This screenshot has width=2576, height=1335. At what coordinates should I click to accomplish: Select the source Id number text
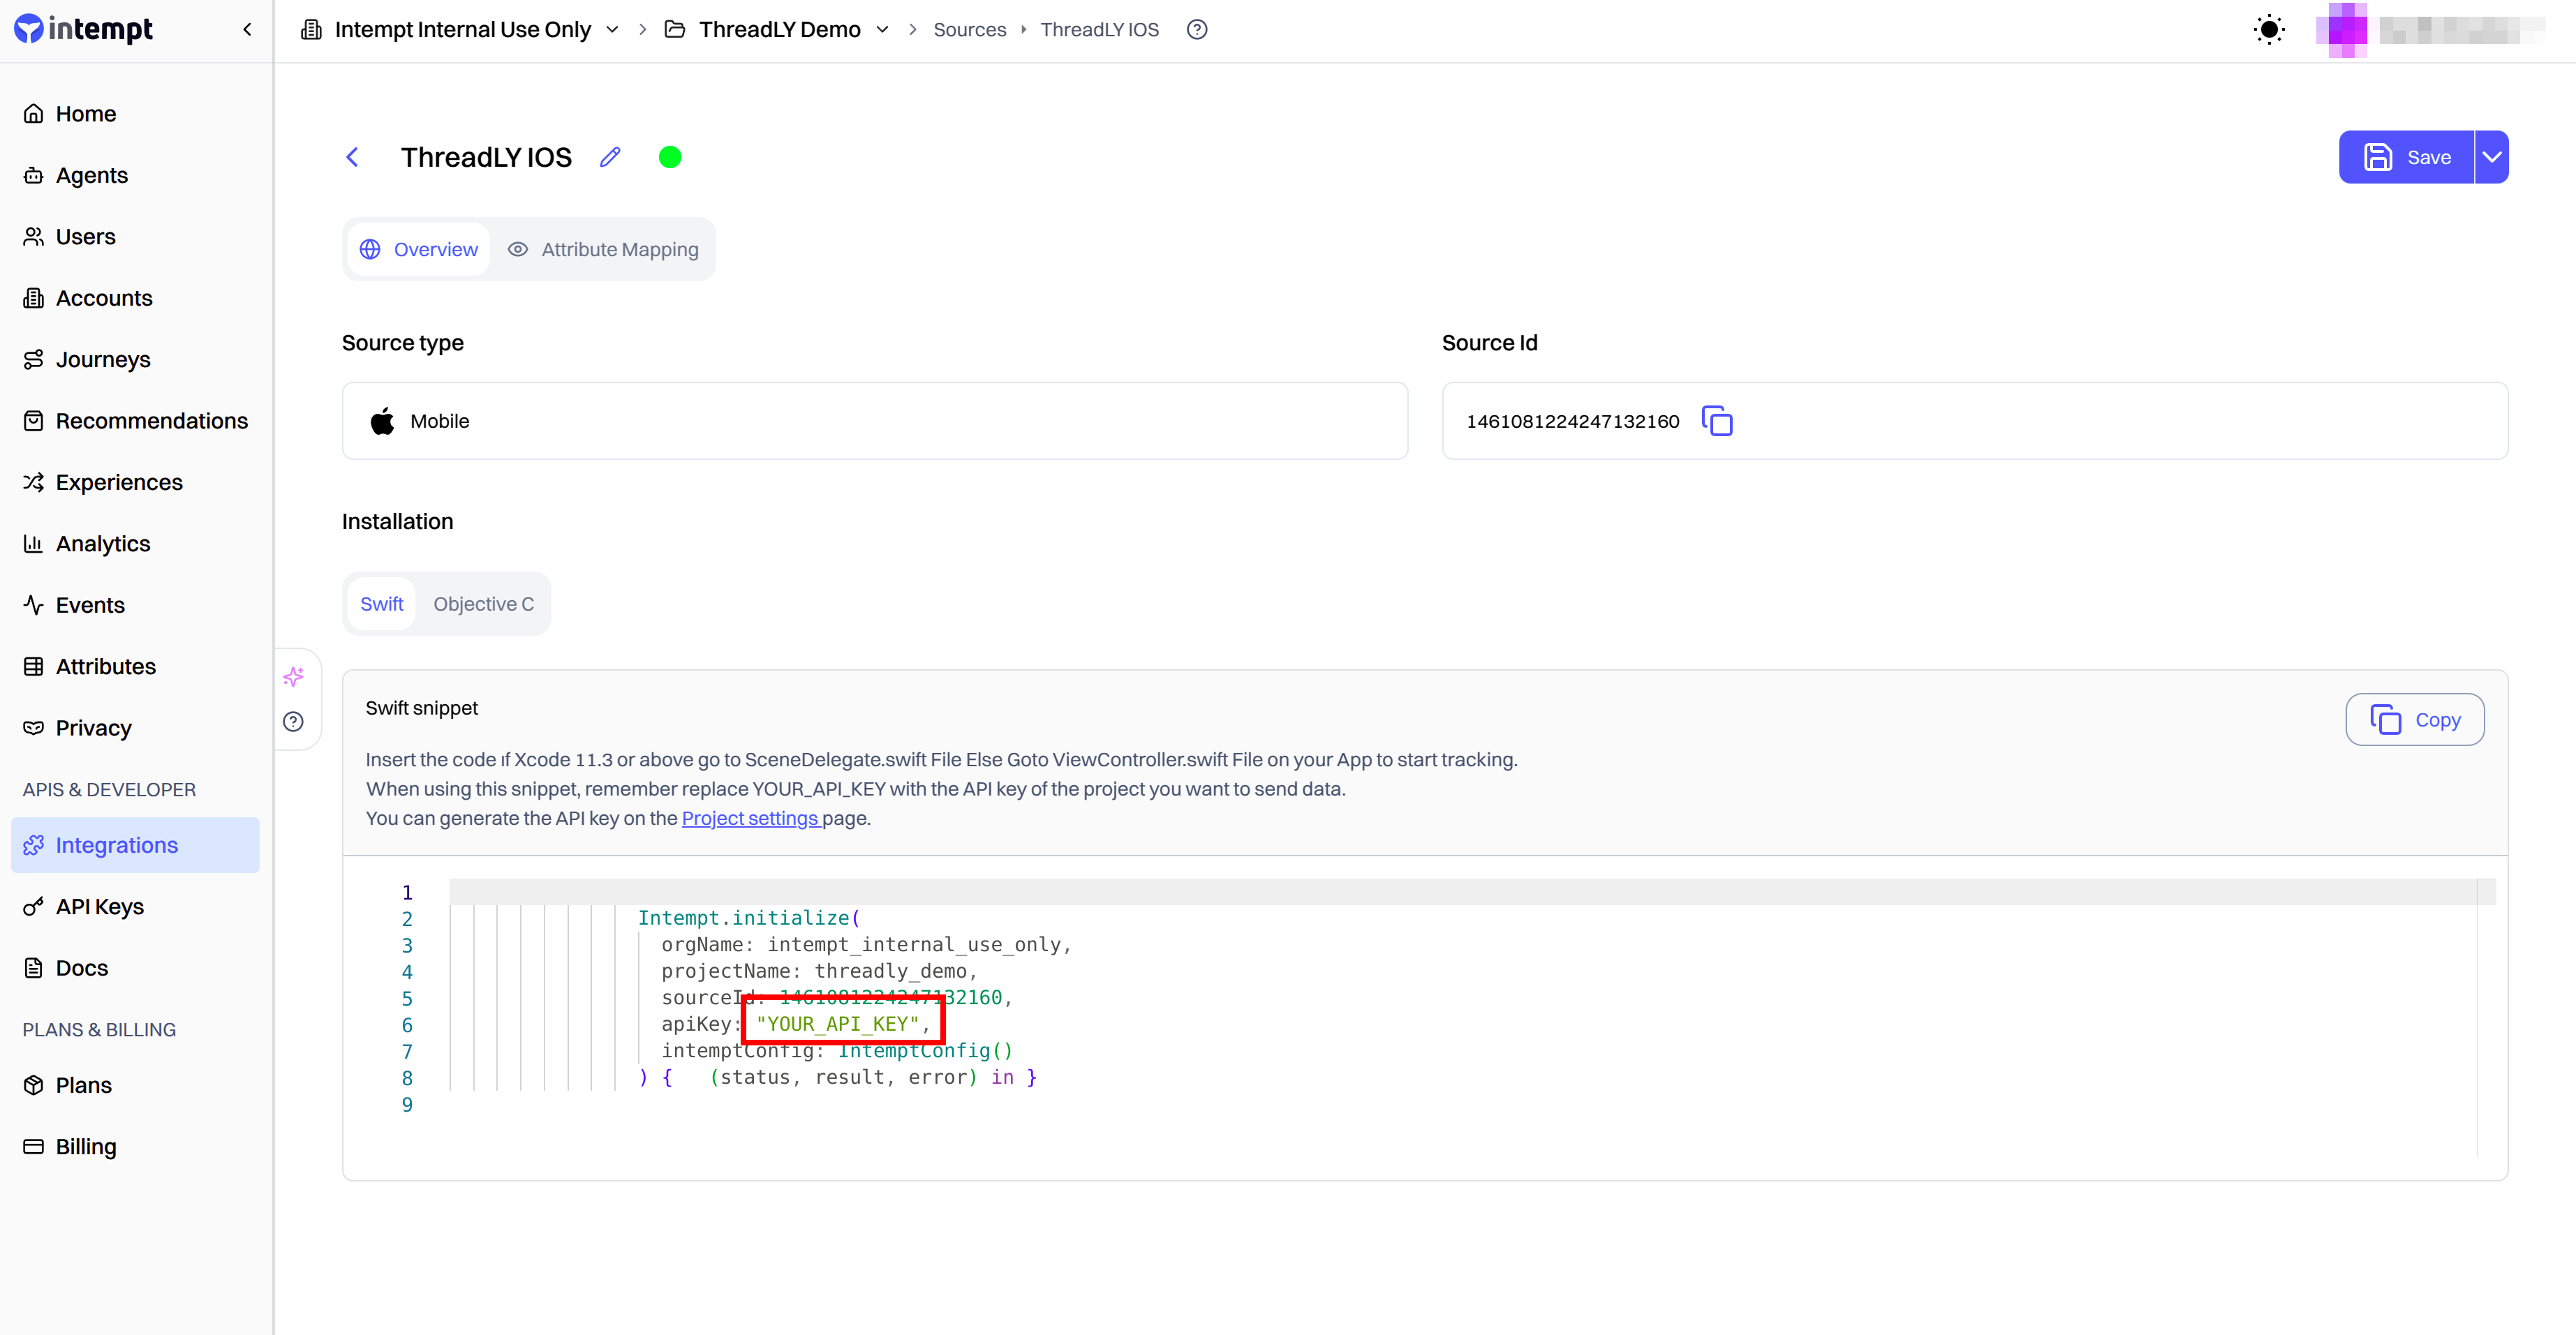(x=1573, y=421)
